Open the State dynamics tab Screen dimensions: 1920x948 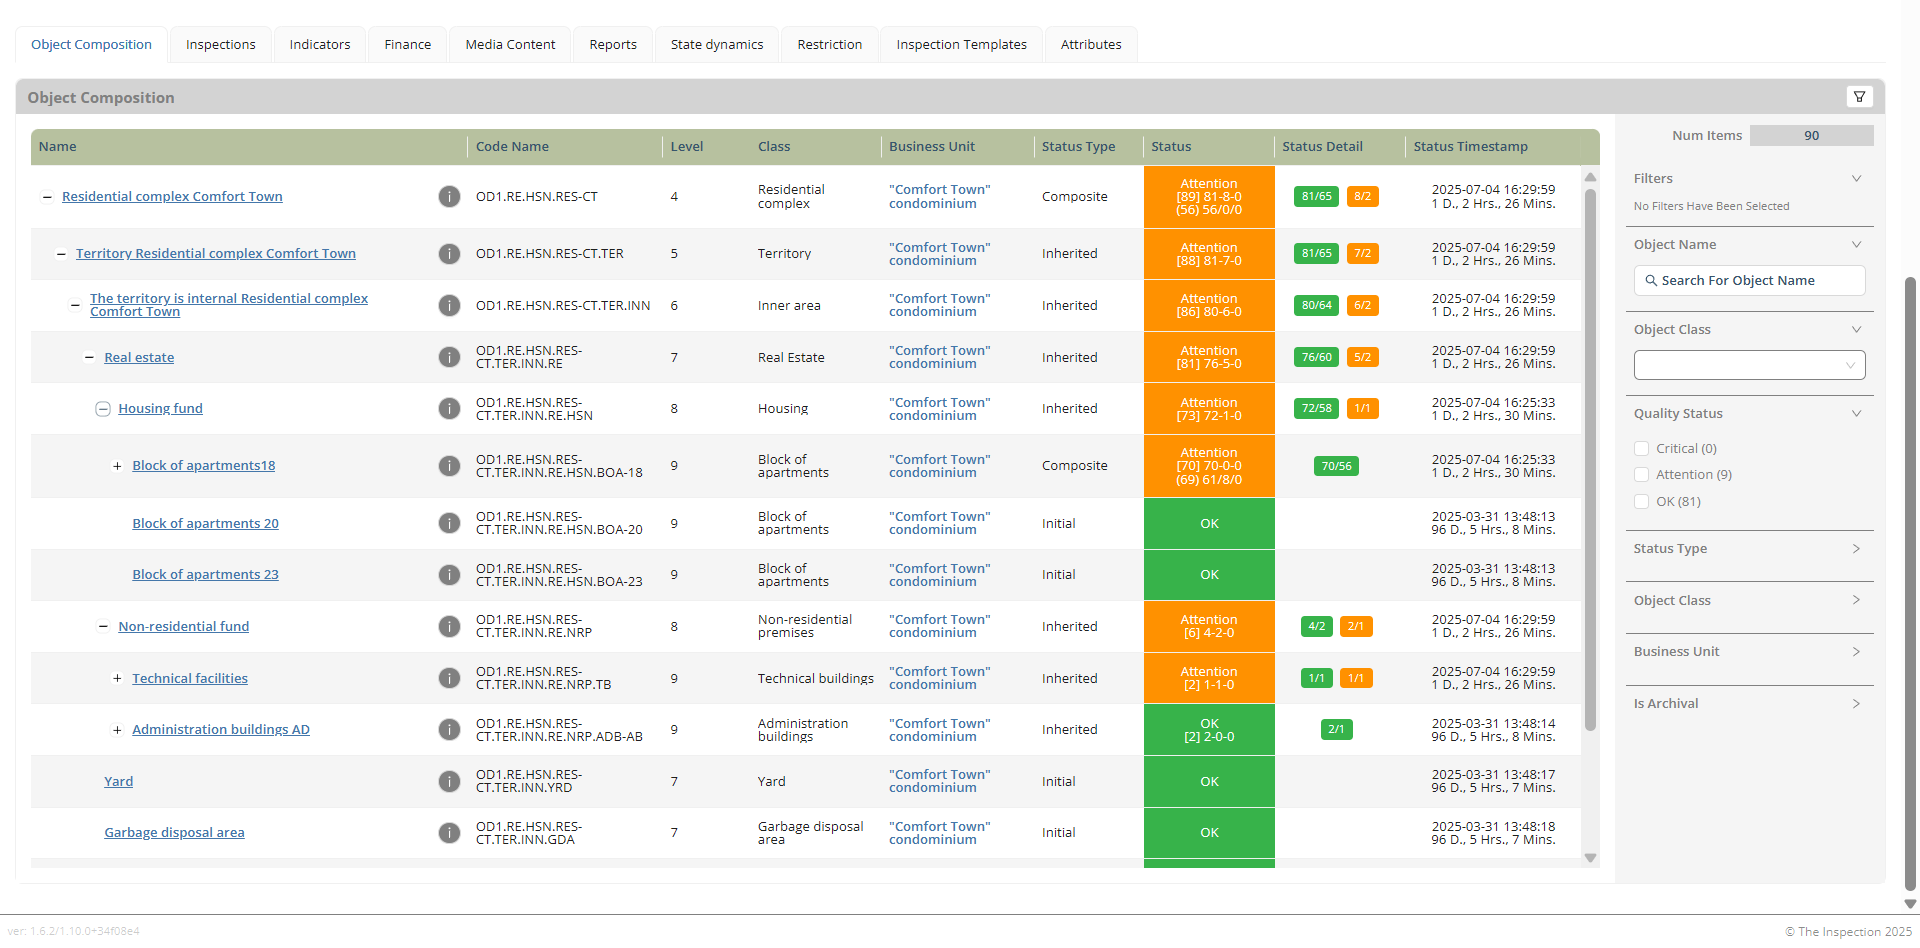(716, 45)
